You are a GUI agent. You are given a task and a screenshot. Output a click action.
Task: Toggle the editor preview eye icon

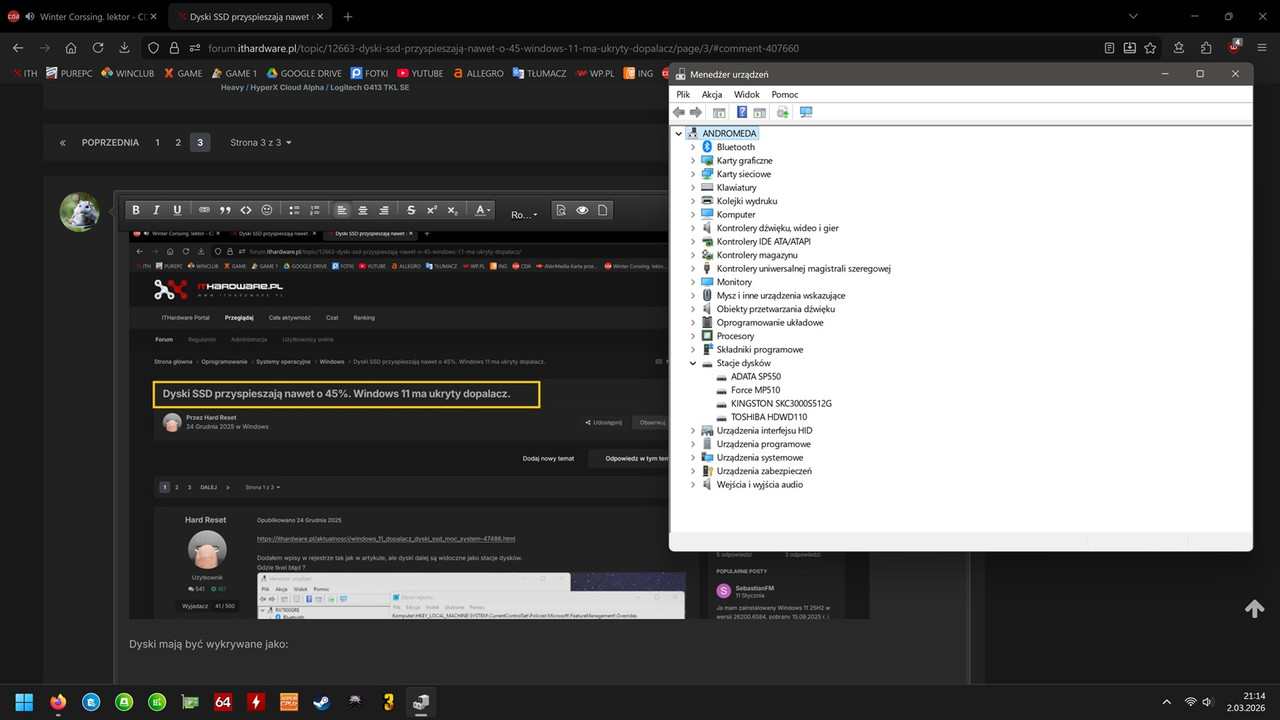582,210
